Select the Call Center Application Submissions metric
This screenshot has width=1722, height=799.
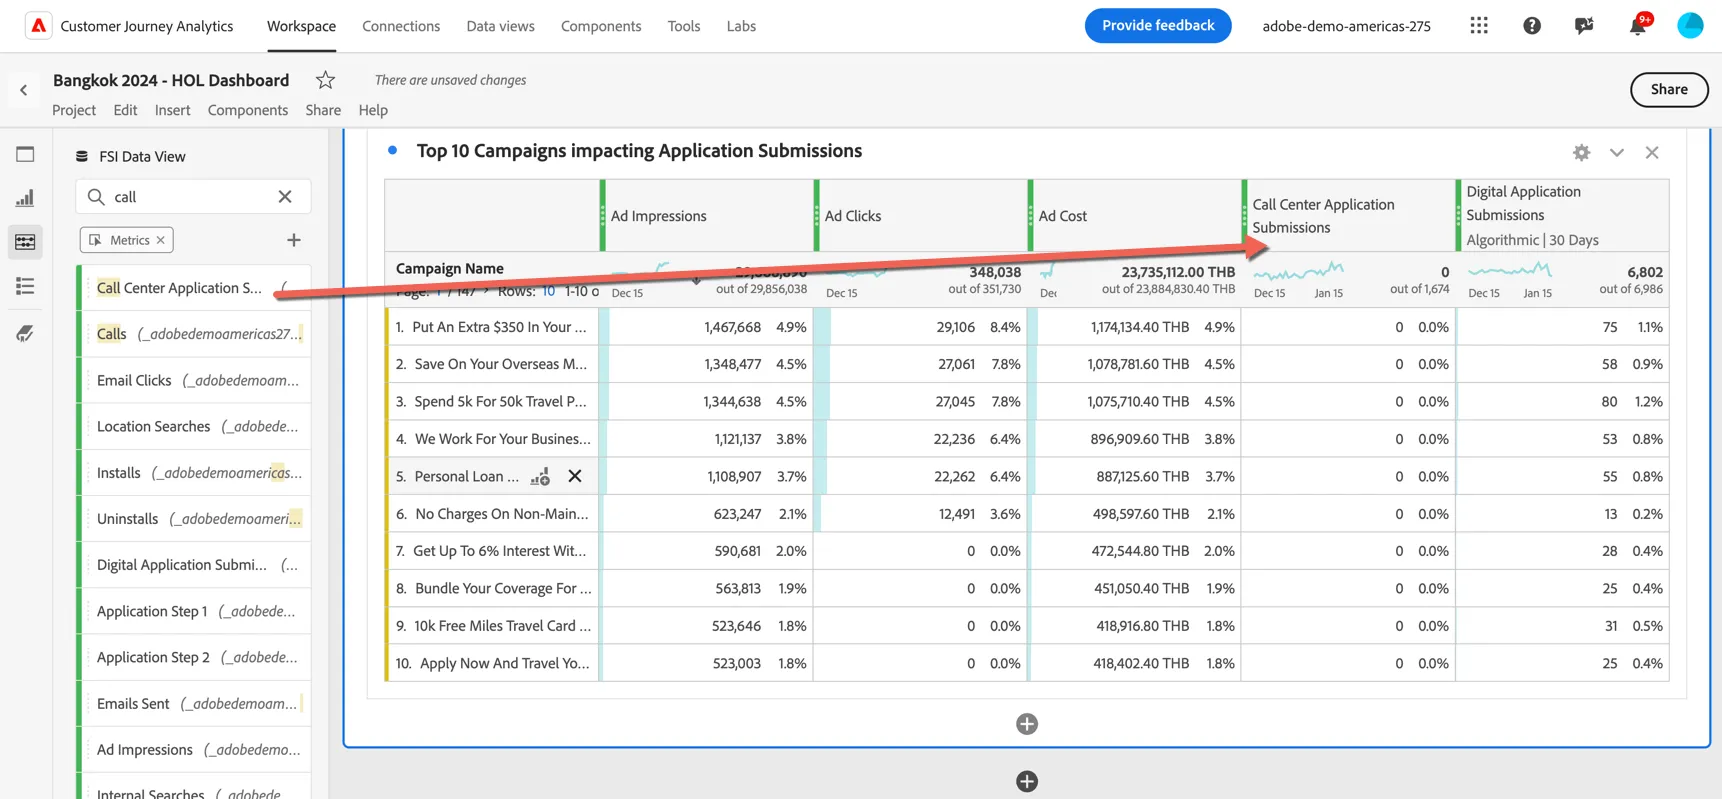(x=195, y=288)
